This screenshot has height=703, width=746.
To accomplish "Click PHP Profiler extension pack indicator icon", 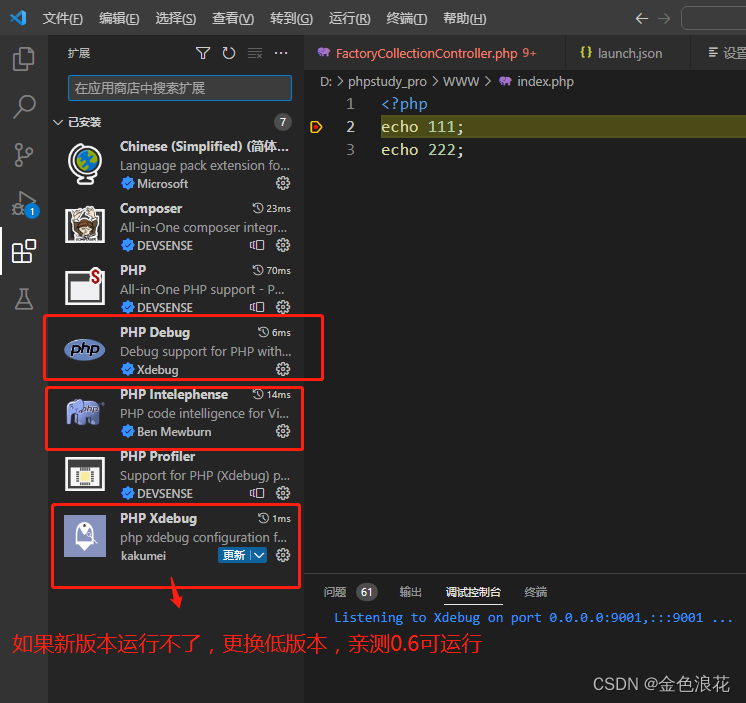I will tap(257, 493).
